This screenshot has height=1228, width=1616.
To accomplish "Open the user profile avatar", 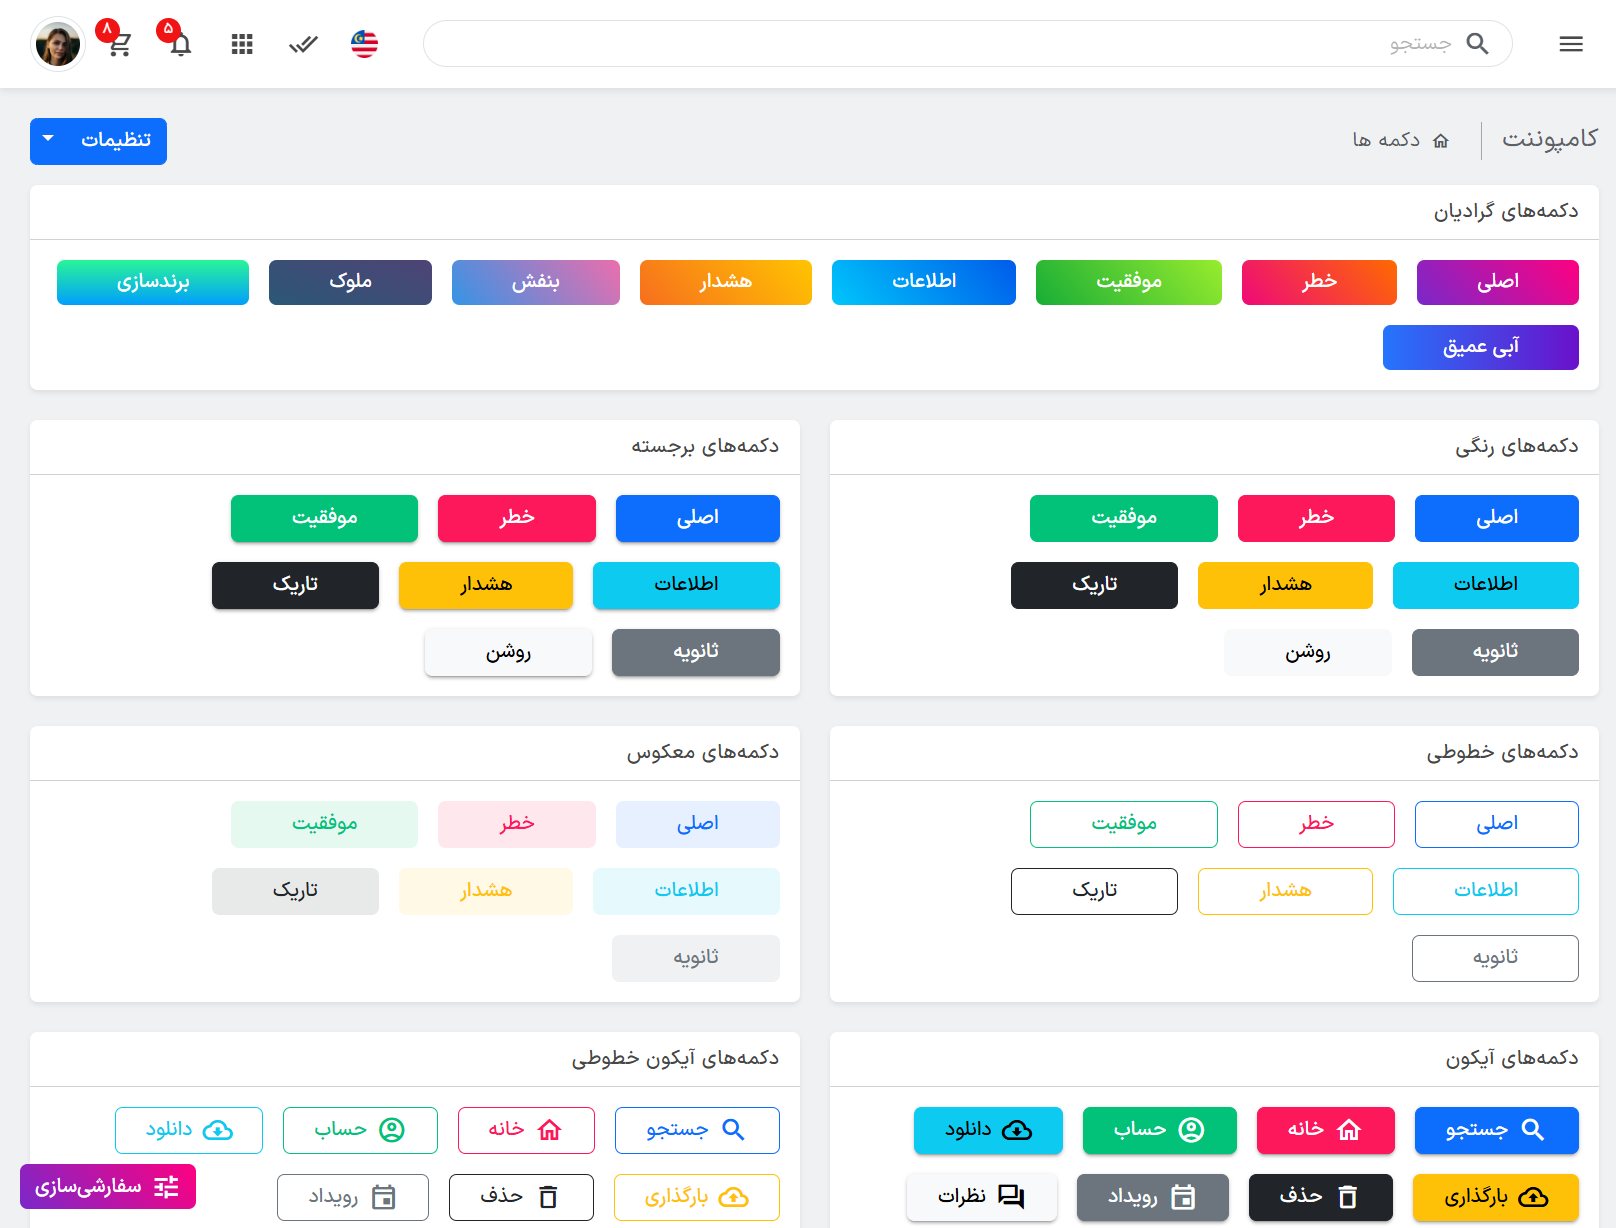I will (x=58, y=44).
